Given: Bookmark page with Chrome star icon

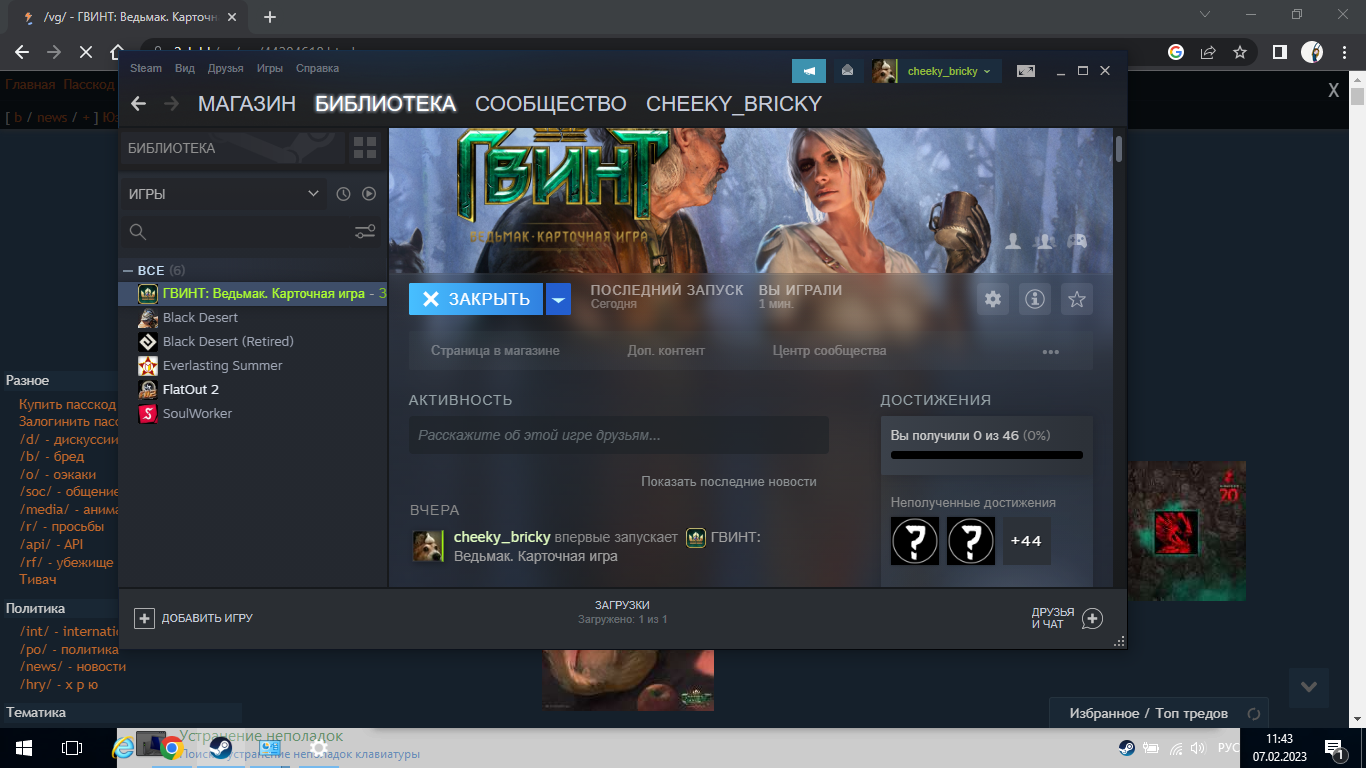Looking at the screenshot, I should [x=1240, y=52].
